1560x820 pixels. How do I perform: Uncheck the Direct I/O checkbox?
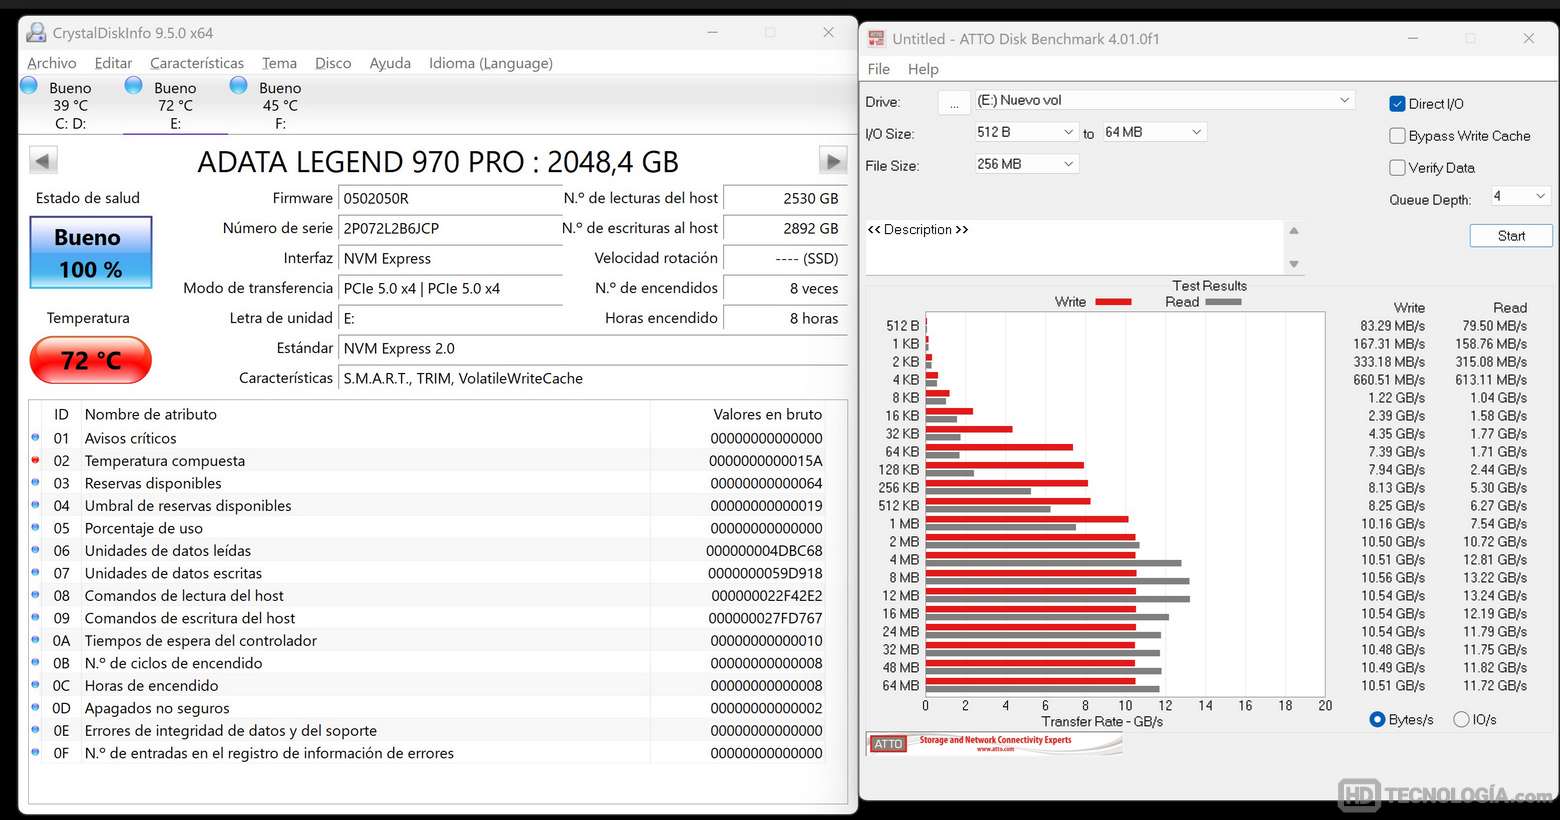pos(1397,104)
